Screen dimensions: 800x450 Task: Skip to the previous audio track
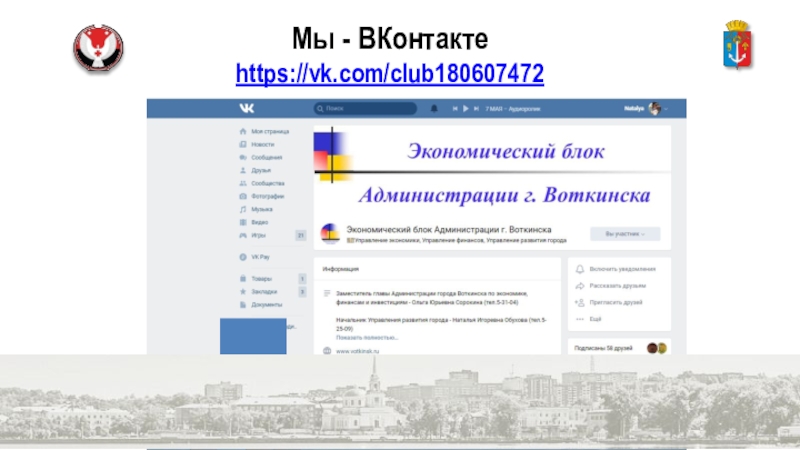(455, 109)
